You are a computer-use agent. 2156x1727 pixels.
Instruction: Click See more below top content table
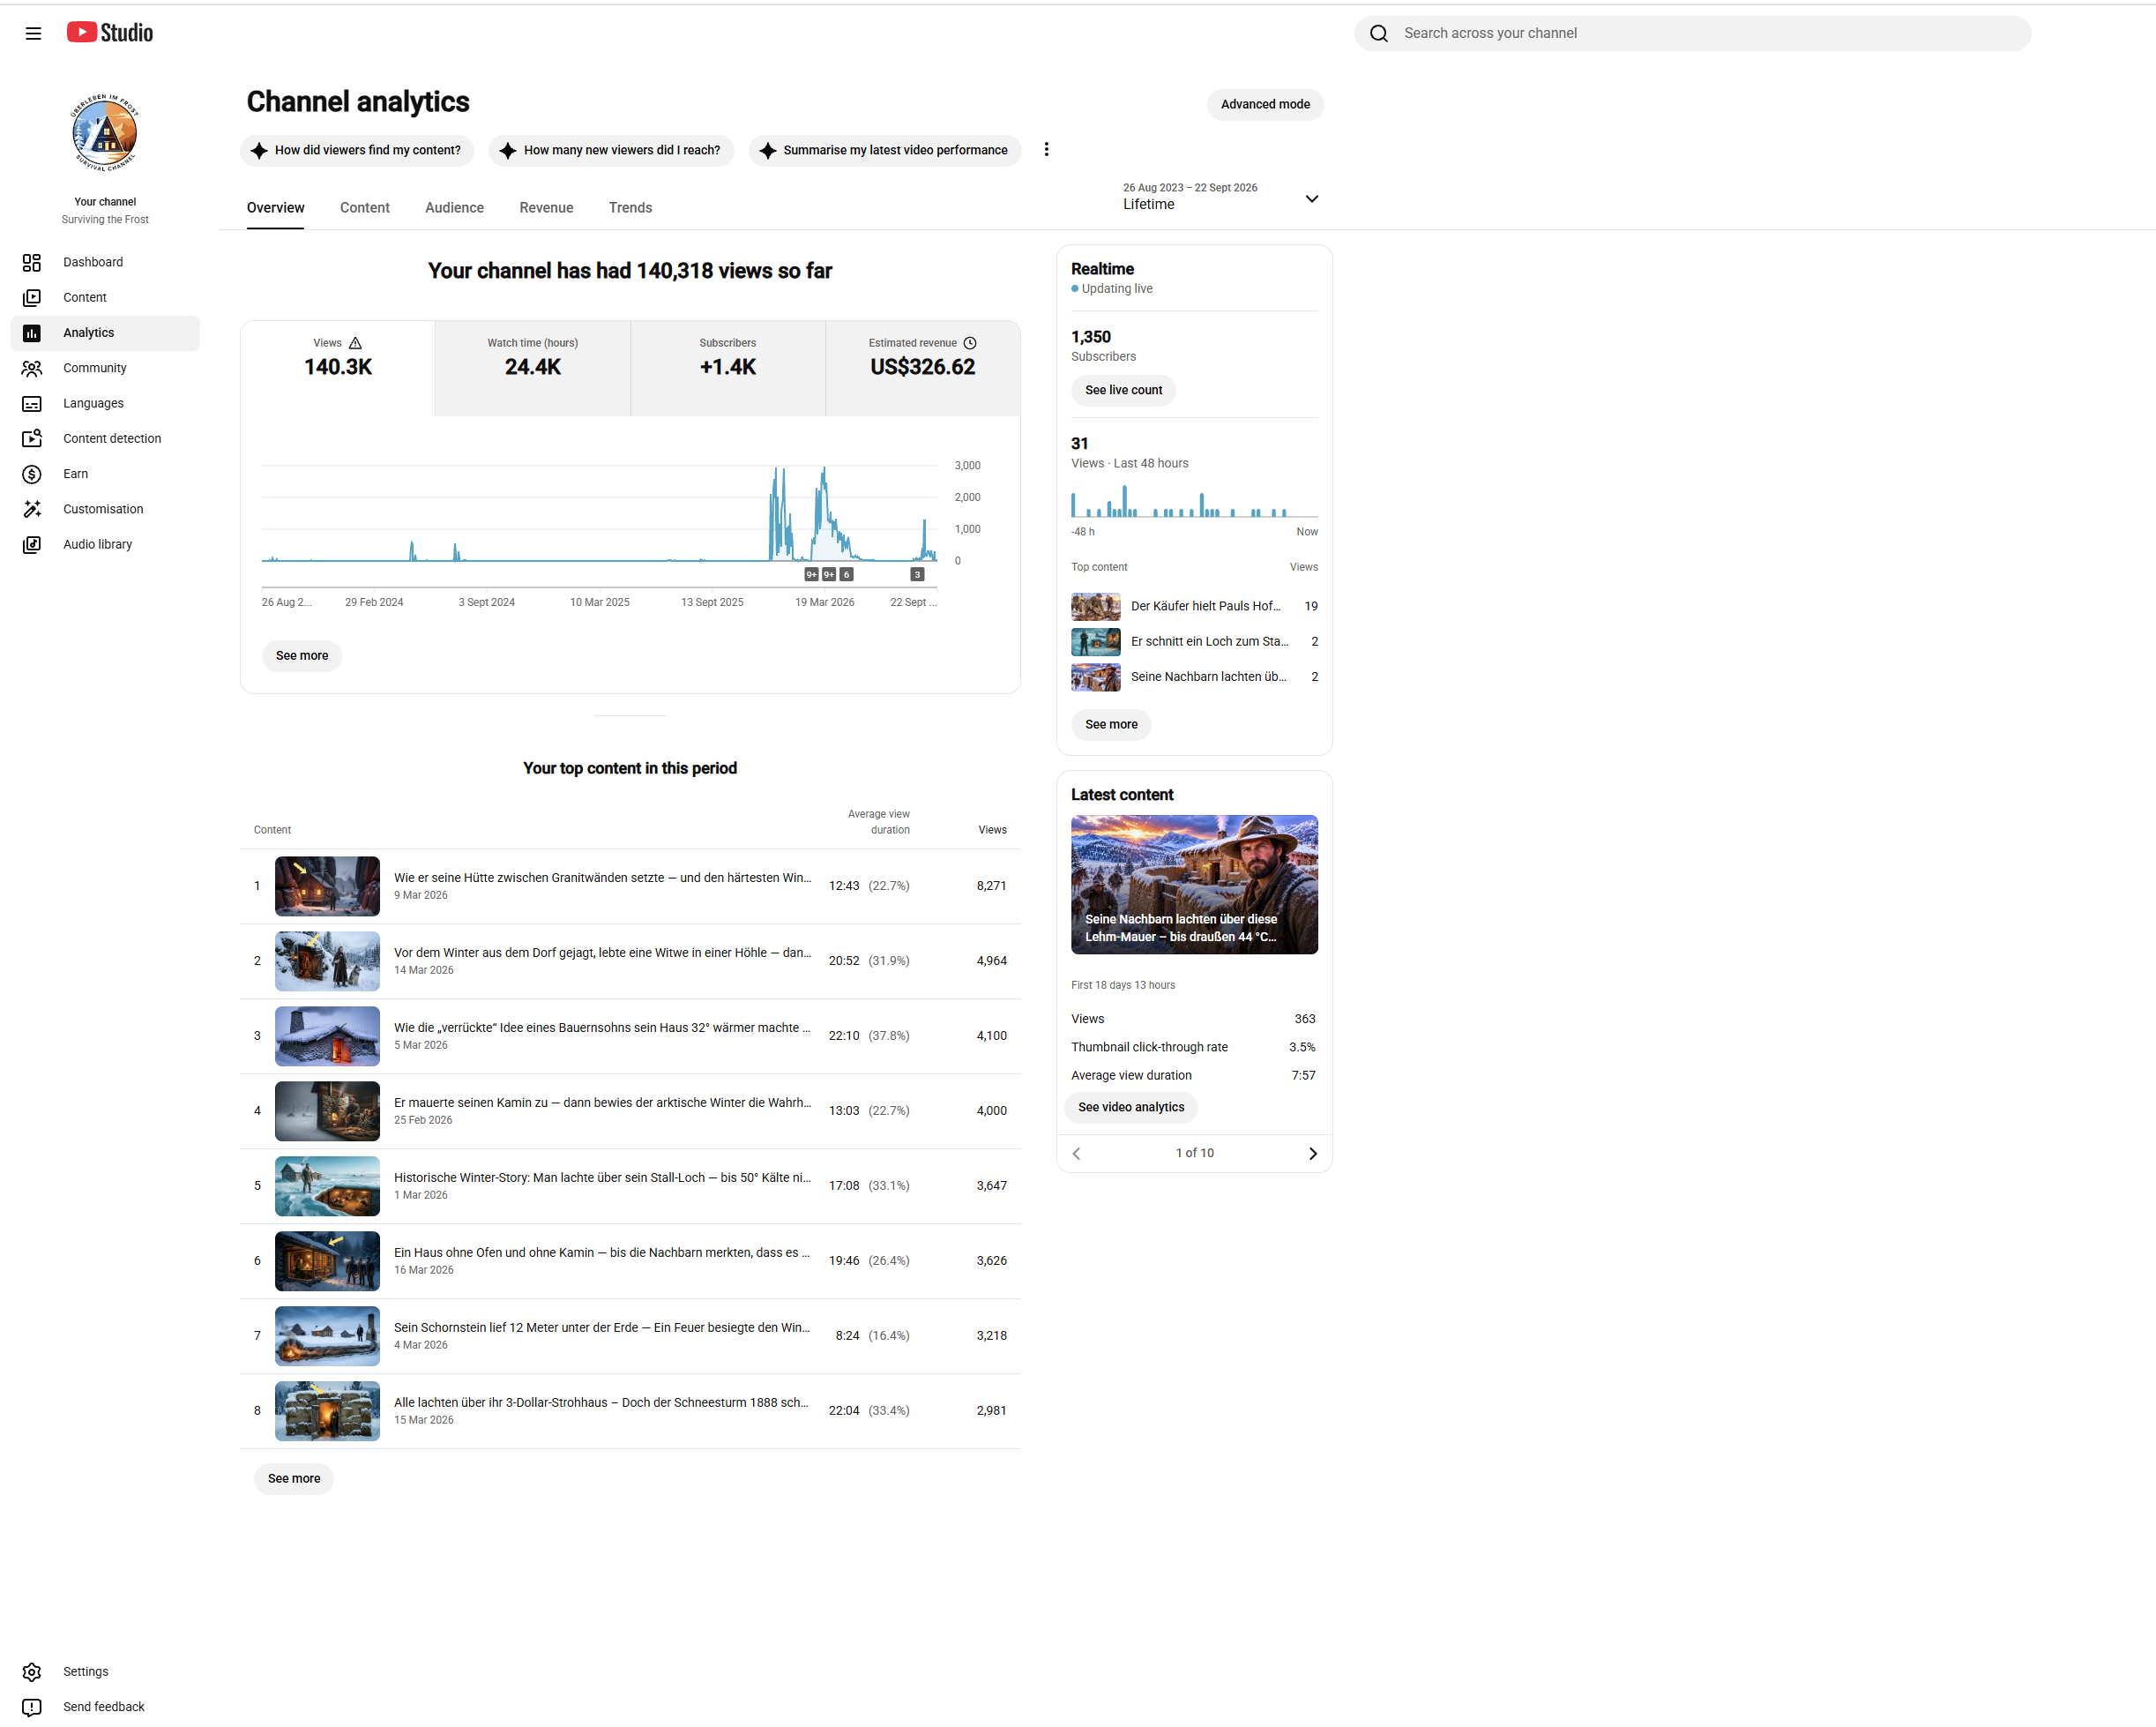tap(294, 1478)
